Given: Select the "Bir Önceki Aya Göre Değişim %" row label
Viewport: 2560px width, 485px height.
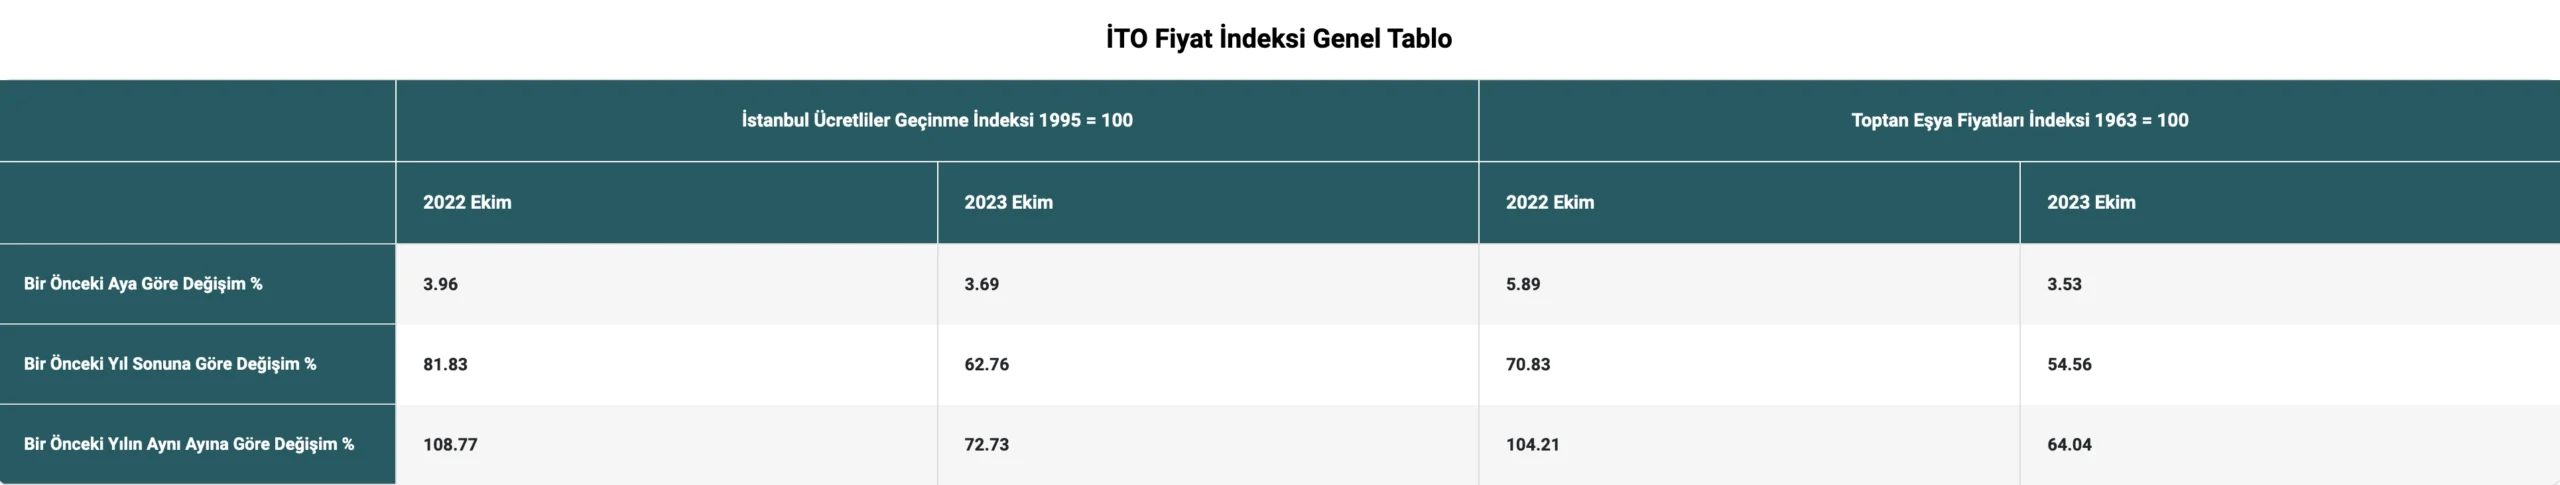Looking at the screenshot, I should [x=143, y=284].
